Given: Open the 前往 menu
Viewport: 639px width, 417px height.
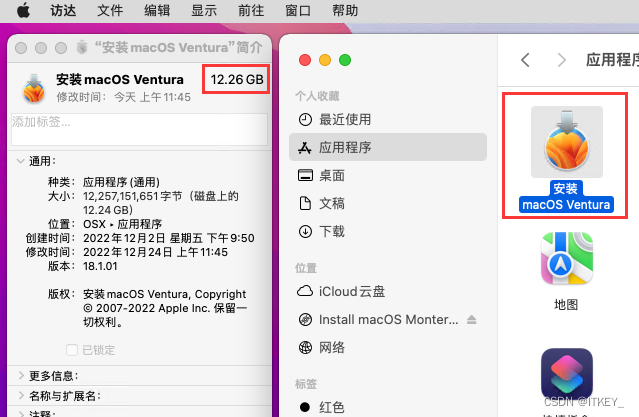Looking at the screenshot, I should pos(251,10).
